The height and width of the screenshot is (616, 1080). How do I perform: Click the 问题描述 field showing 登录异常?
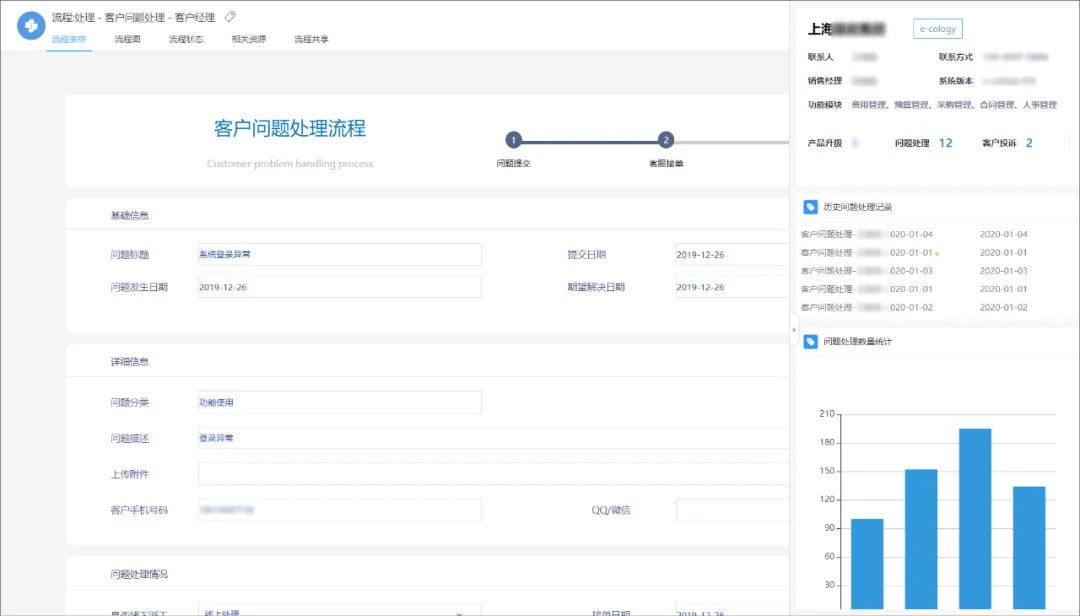point(493,438)
